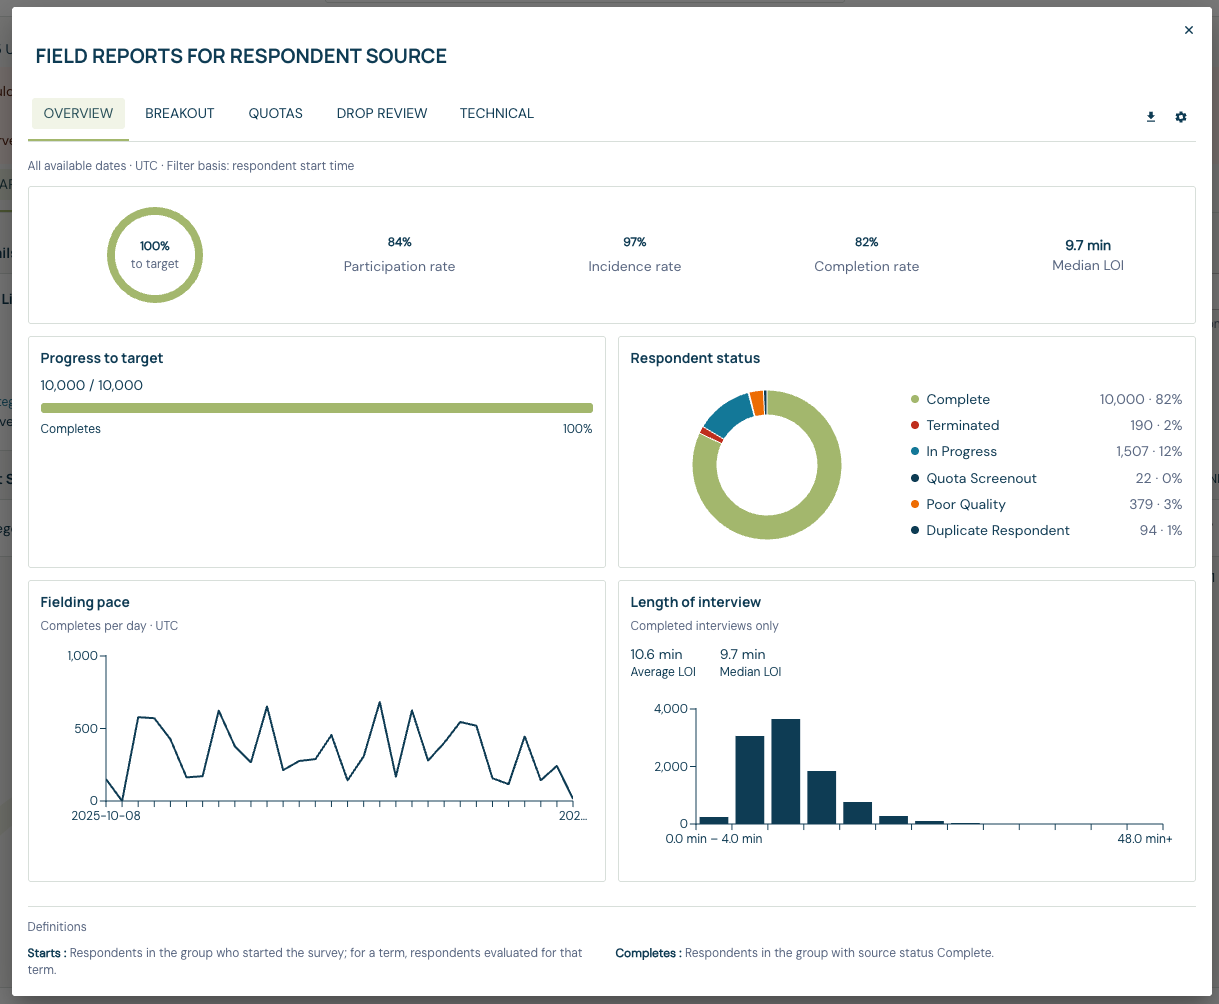Click the "190 · 2%" Terminated count
This screenshot has height=1004, width=1219.
coord(1156,425)
